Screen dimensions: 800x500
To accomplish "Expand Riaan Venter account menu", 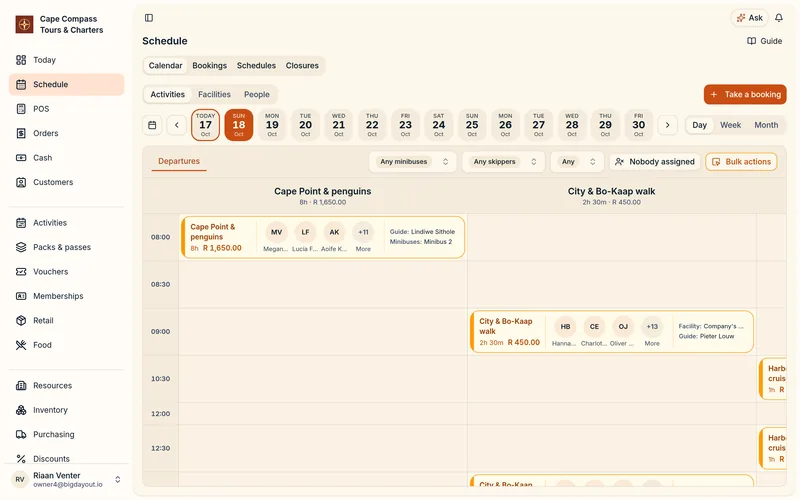I will (x=118, y=480).
